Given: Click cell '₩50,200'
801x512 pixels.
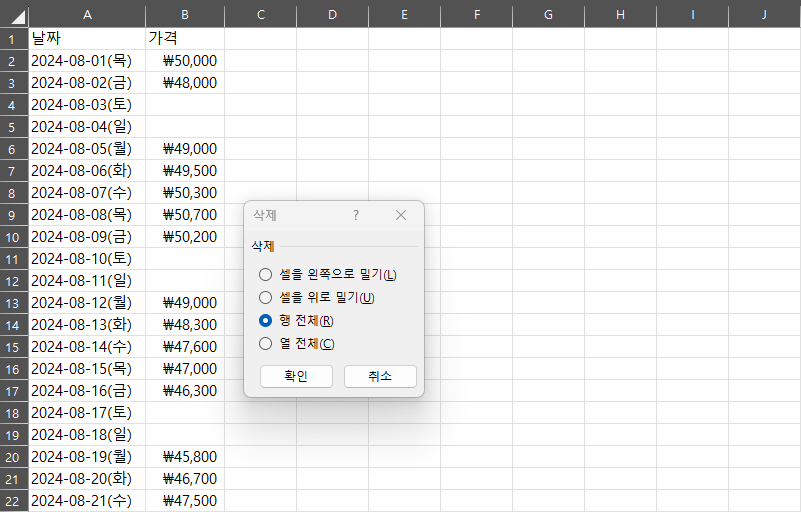Looking at the screenshot, I should point(185,237).
